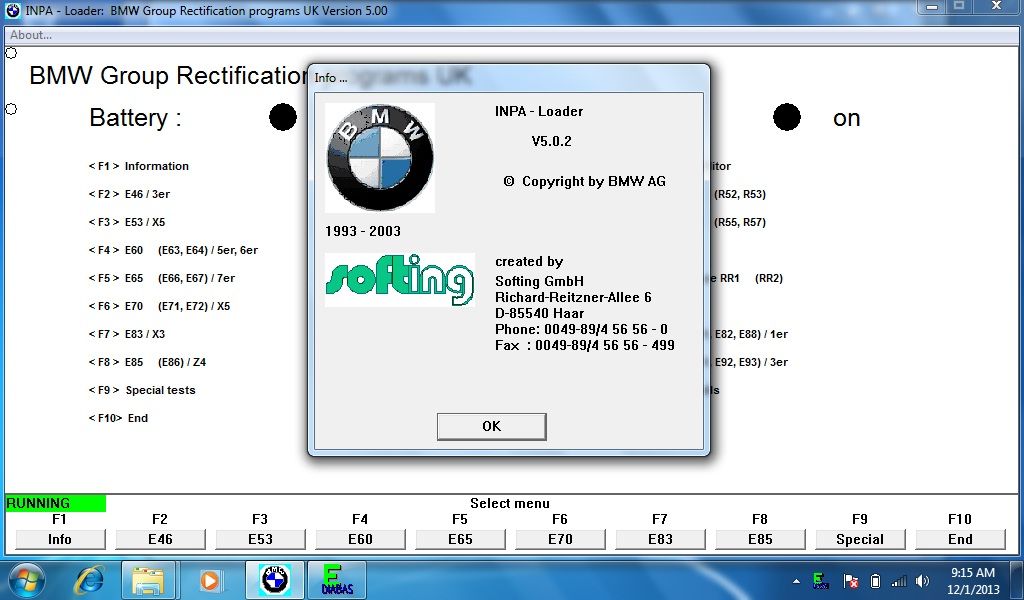1024x600 pixels.
Task: Open the About... menu
Action: [31, 35]
